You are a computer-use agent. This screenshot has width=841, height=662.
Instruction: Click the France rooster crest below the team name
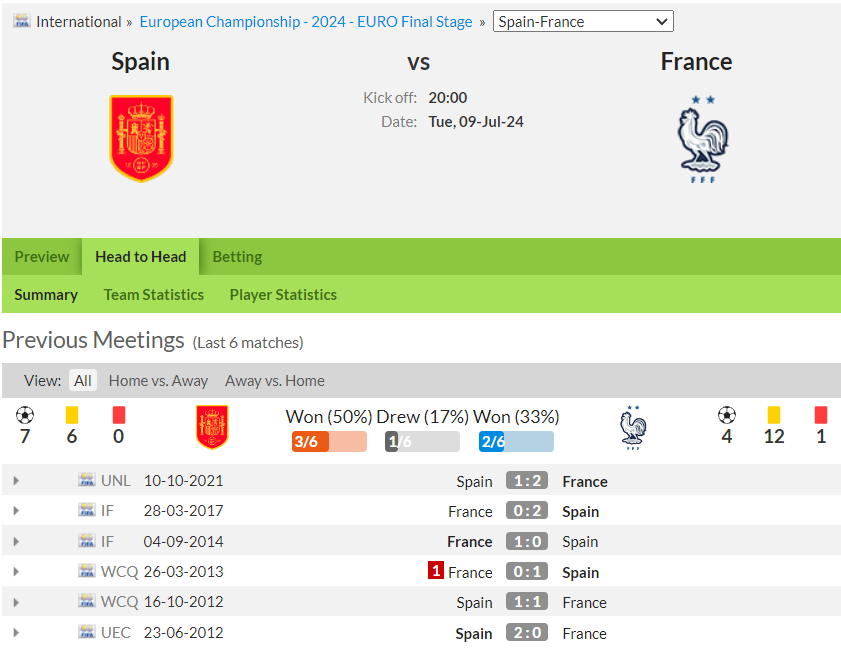[x=702, y=139]
